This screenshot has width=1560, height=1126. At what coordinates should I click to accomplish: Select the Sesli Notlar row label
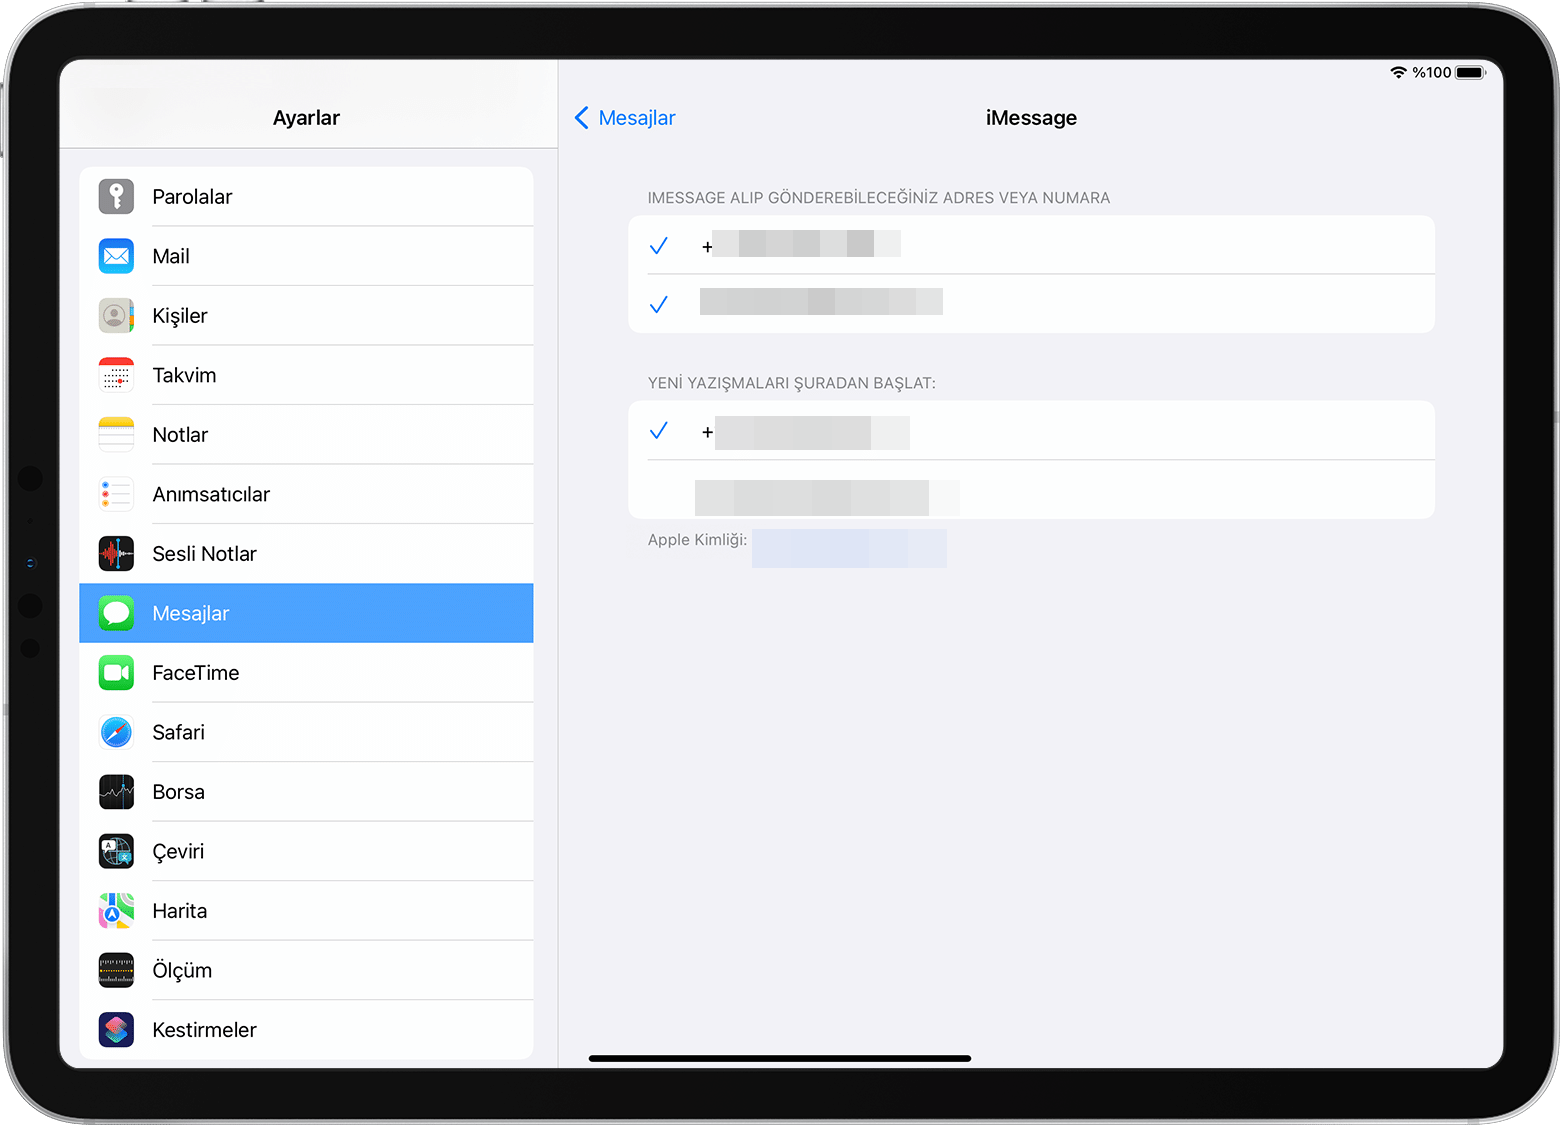point(204,554)
